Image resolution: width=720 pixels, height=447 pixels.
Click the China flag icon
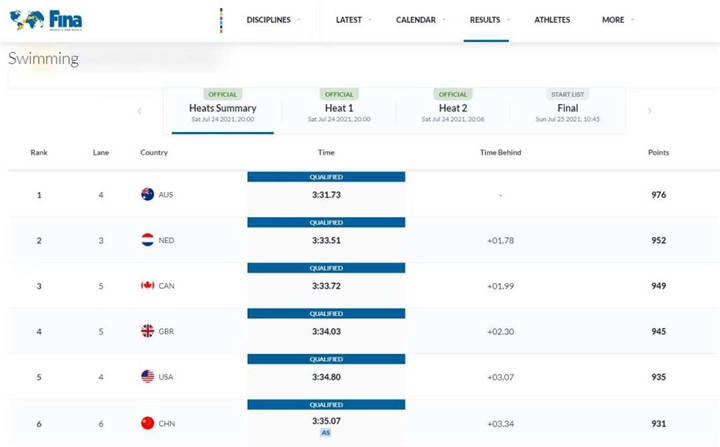tap(147, 423)
